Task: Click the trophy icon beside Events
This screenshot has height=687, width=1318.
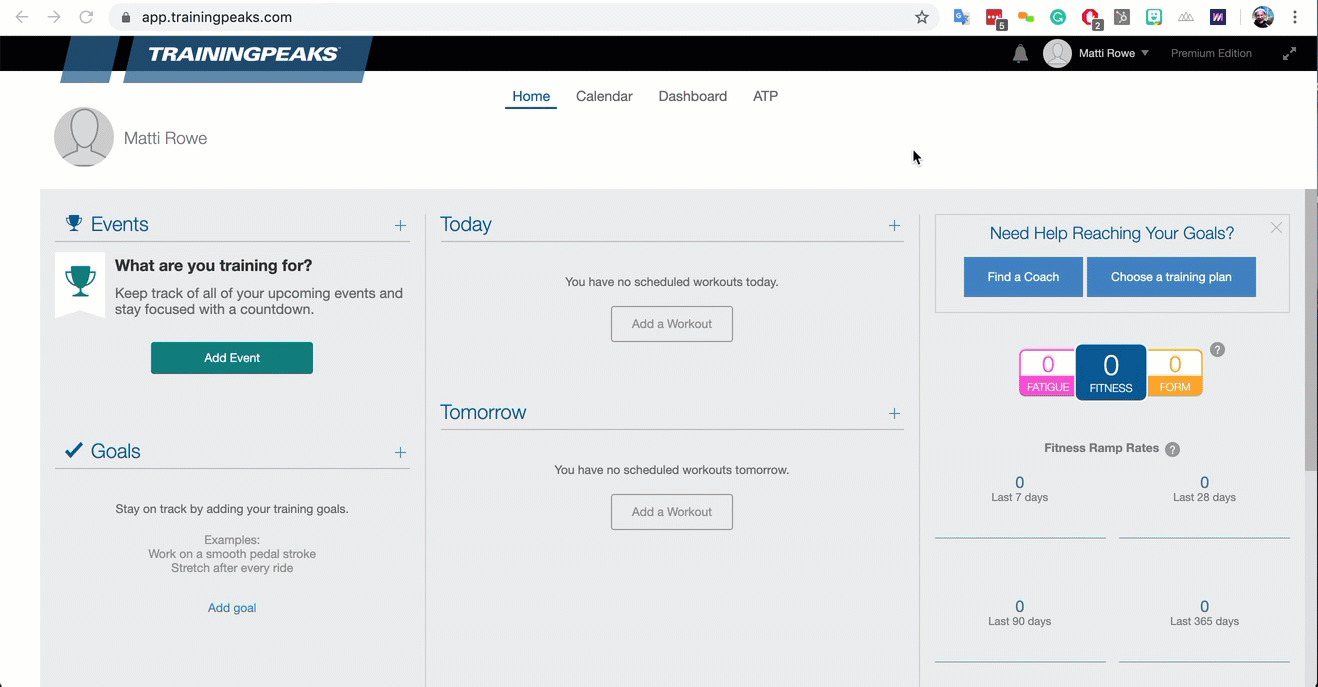Action: point(73,223)
